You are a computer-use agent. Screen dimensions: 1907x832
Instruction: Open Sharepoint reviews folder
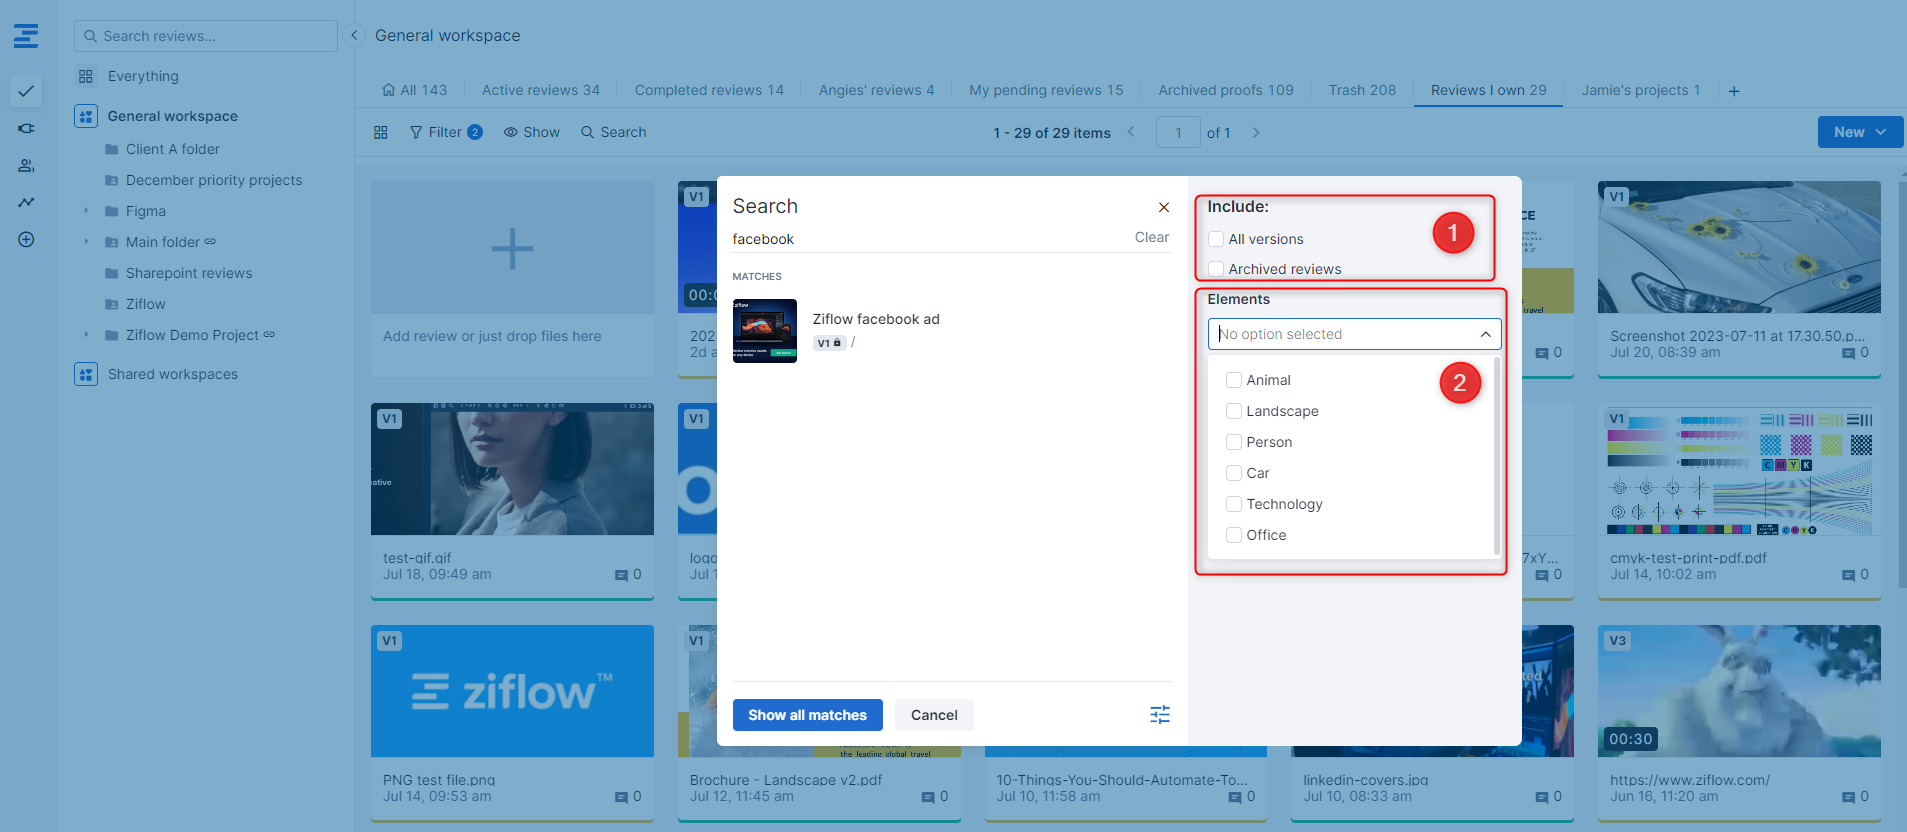tap(188, 273)
